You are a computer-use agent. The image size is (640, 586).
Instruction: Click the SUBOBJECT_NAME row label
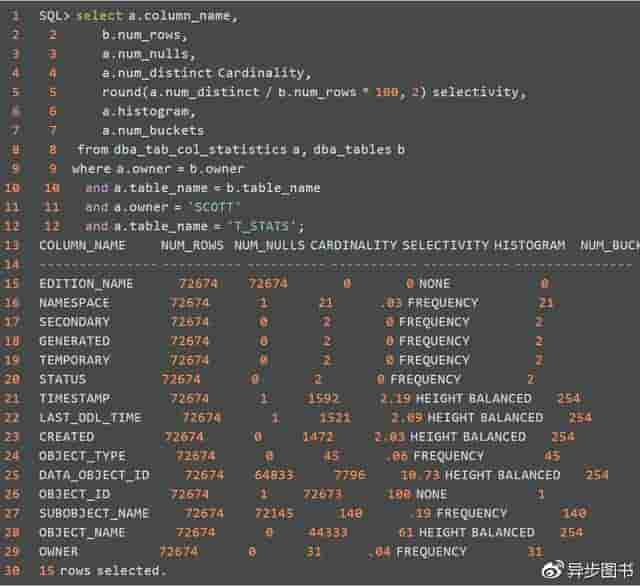coord(94,513)
